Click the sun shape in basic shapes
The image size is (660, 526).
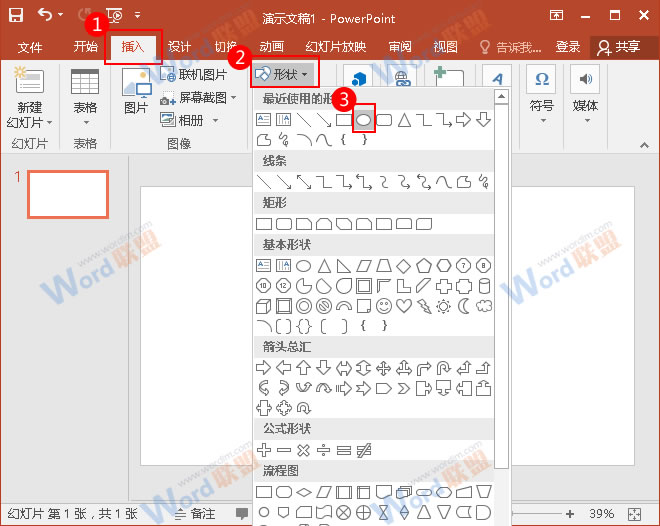444,305
